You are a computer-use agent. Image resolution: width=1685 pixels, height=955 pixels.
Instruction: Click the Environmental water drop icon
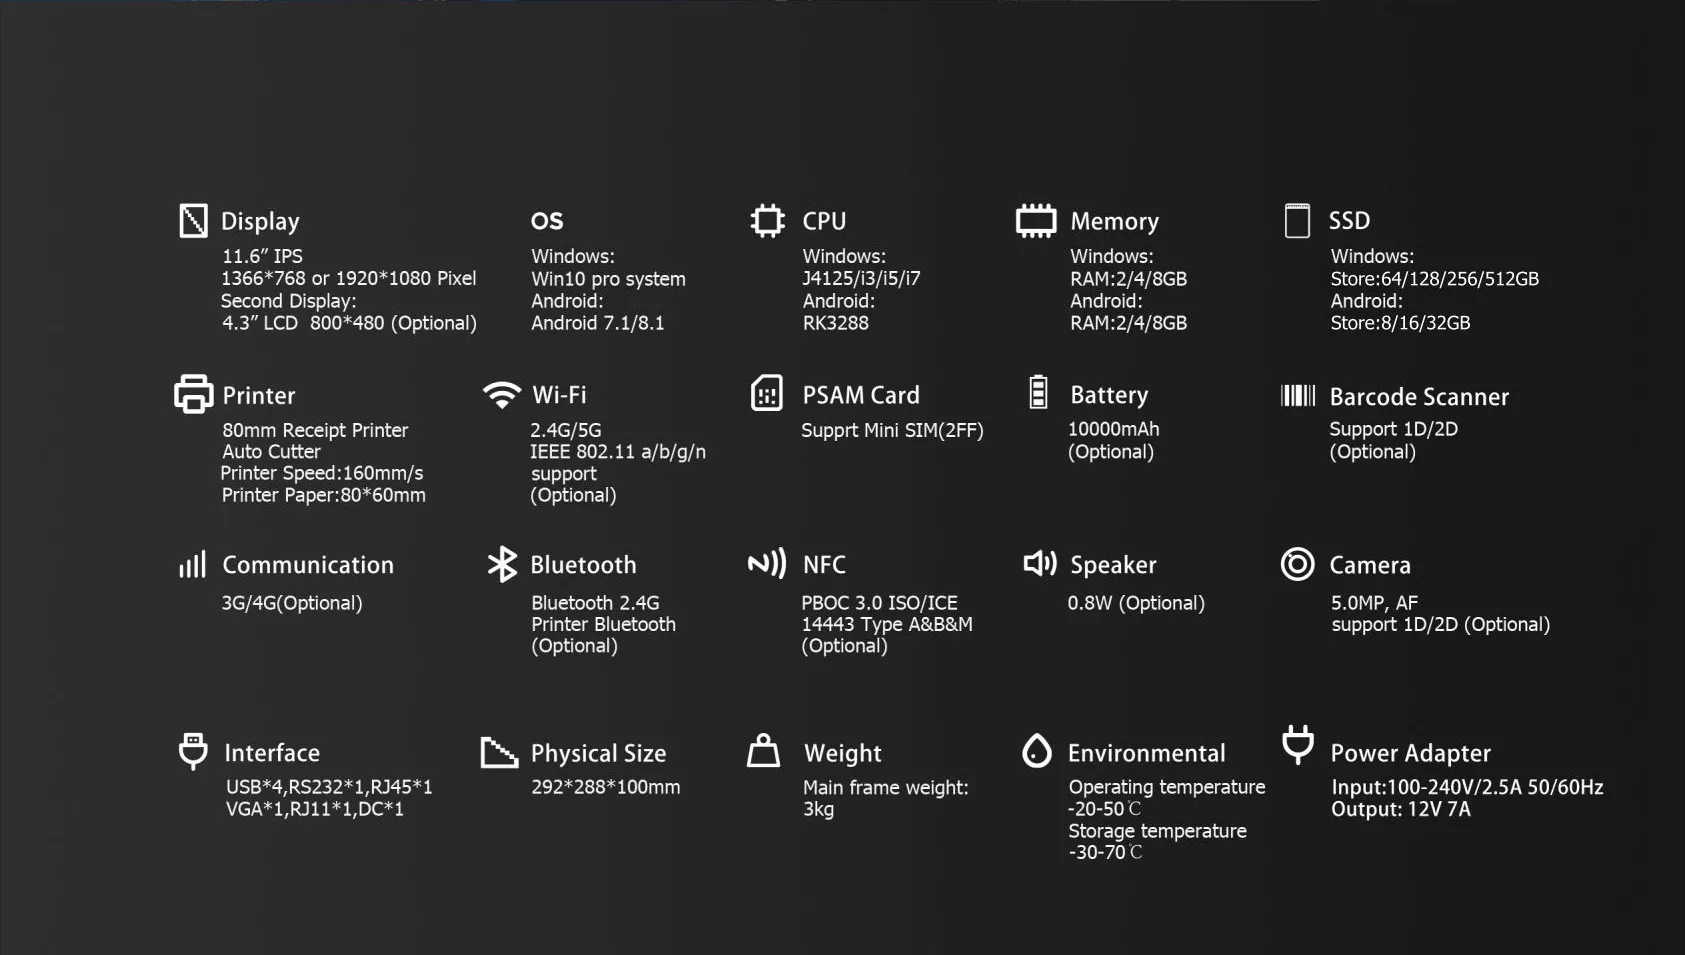point(1037,750)
